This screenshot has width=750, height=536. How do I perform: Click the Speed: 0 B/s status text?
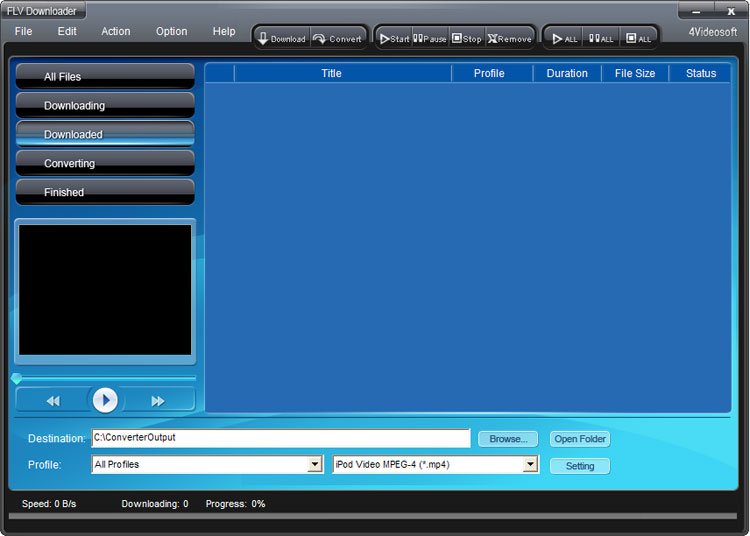49,503
